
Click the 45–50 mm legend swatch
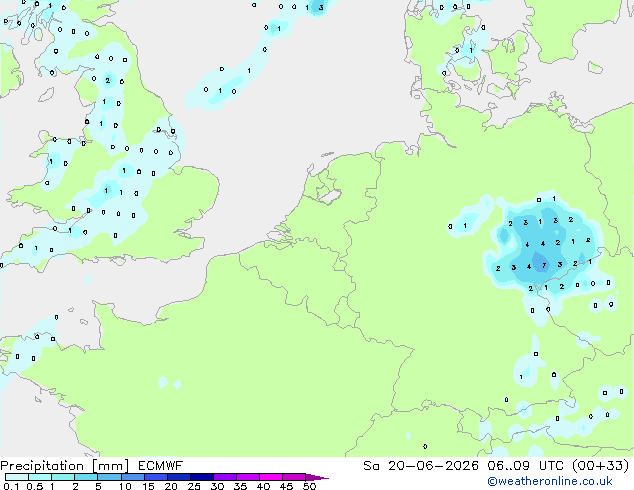point(294,477)
